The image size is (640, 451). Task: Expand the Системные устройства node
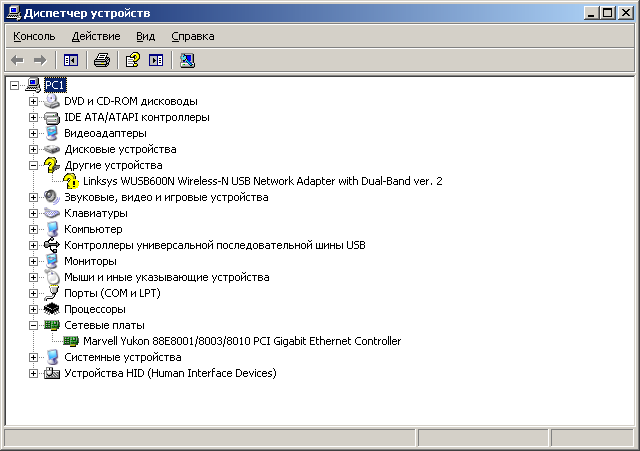tap(33, 358)
